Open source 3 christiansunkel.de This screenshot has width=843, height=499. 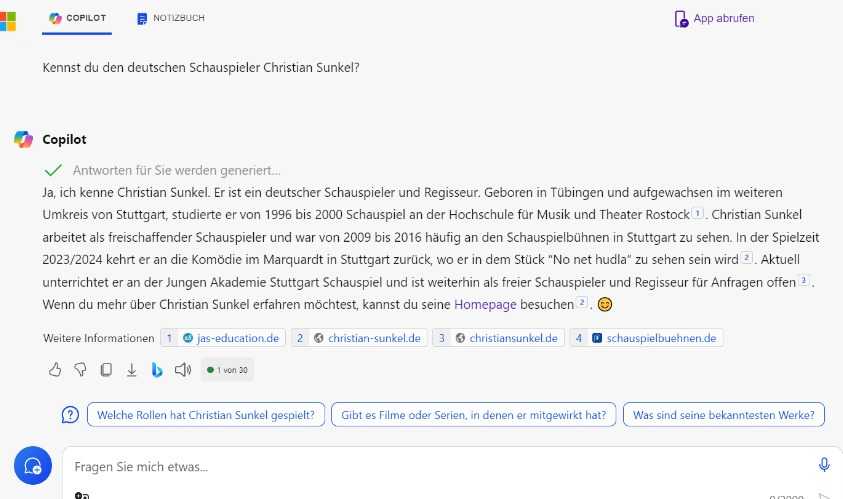pos(498,338)
